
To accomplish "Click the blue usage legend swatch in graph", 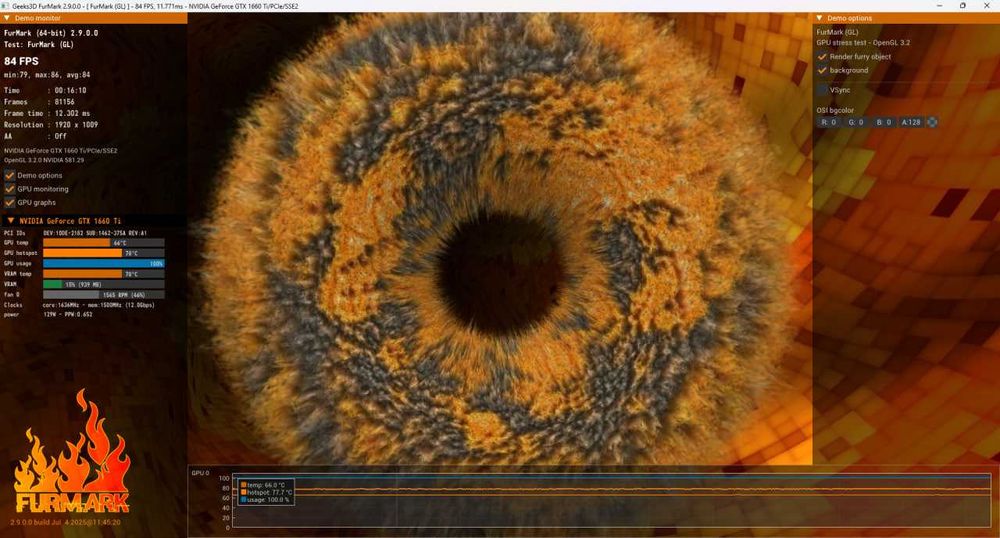I will tap(244, 500).
